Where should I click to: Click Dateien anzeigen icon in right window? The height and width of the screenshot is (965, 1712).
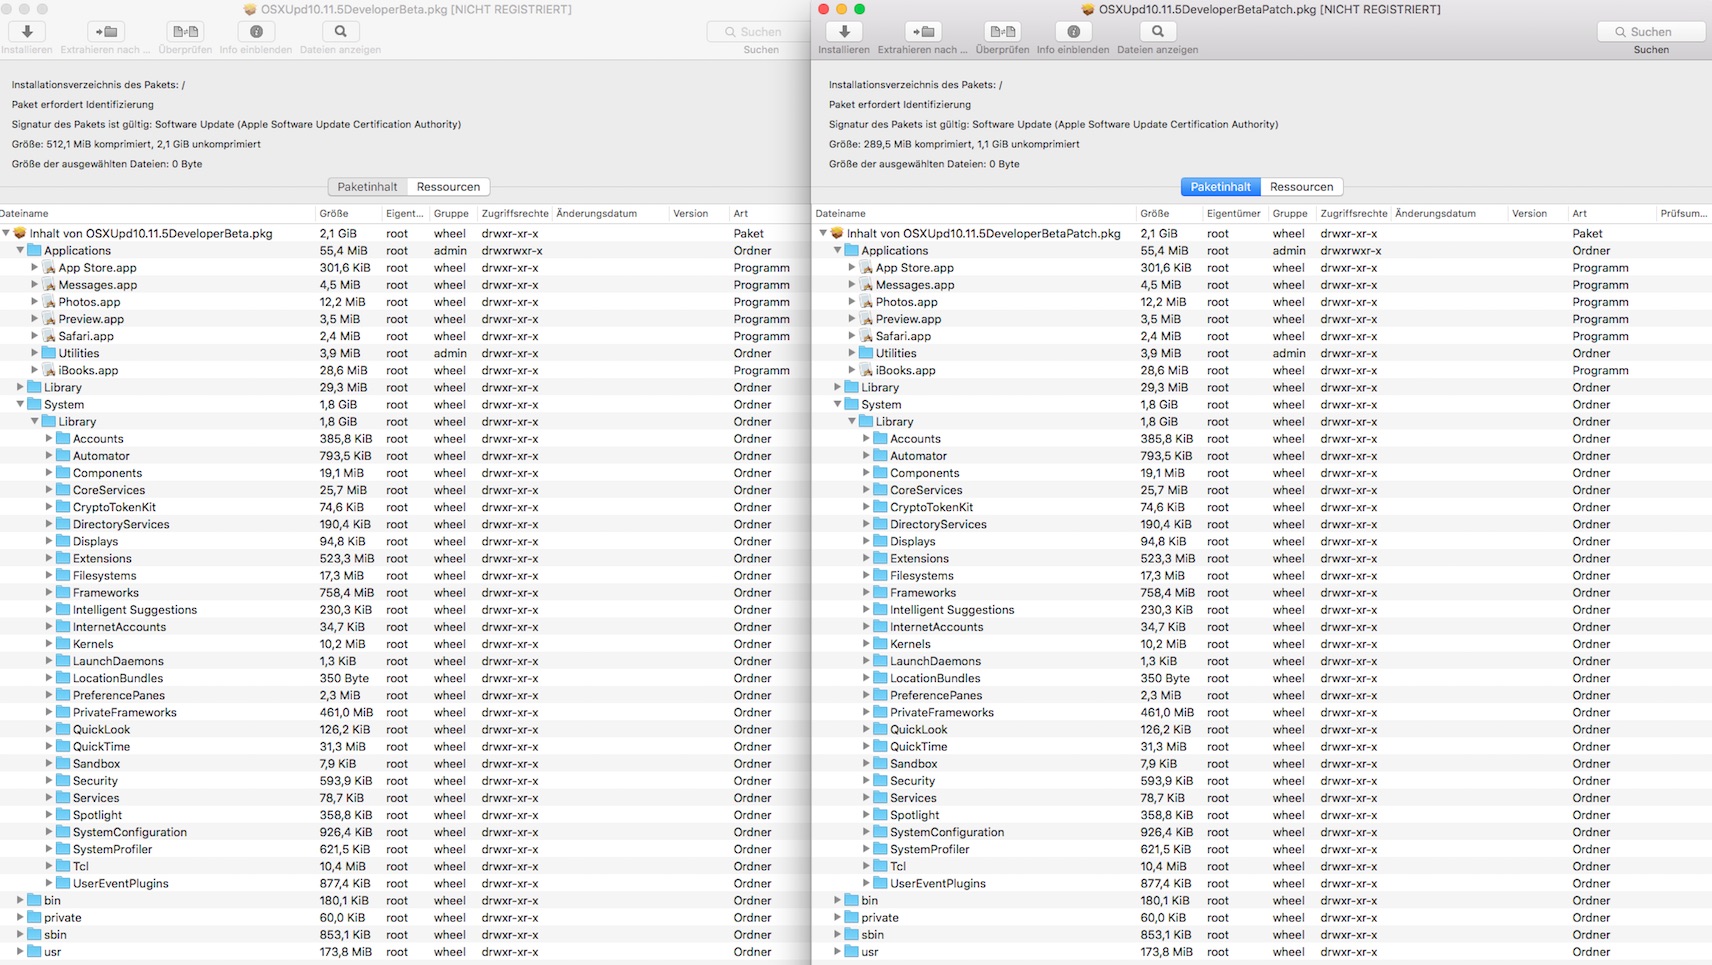click(x=1157, y=32)
